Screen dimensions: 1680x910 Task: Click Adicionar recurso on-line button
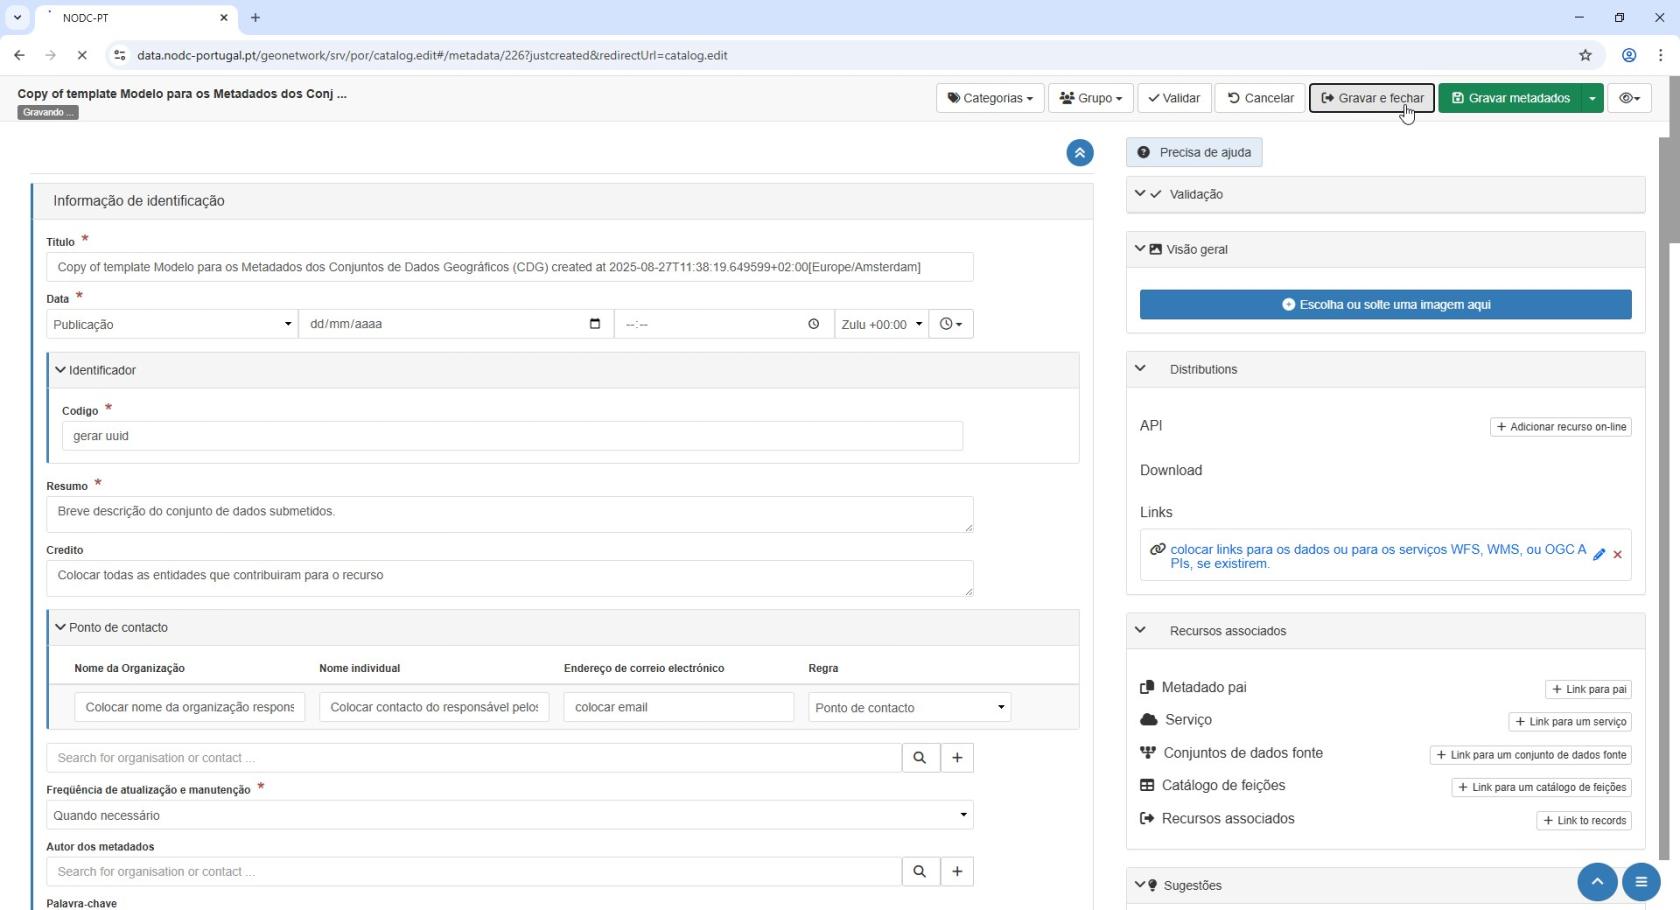click(x=1560, y=427)
